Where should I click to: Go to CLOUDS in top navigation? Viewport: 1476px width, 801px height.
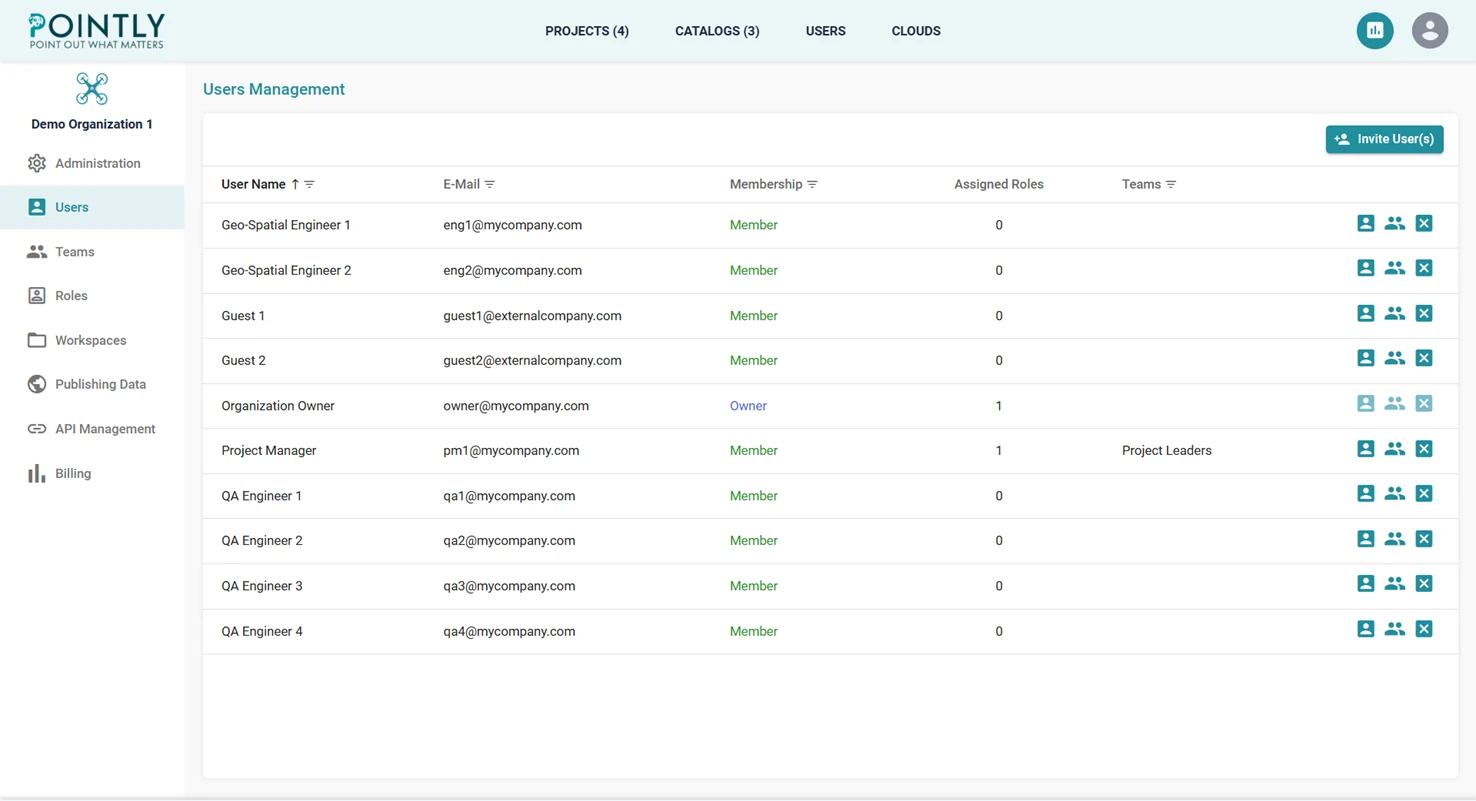click(916, 31)
